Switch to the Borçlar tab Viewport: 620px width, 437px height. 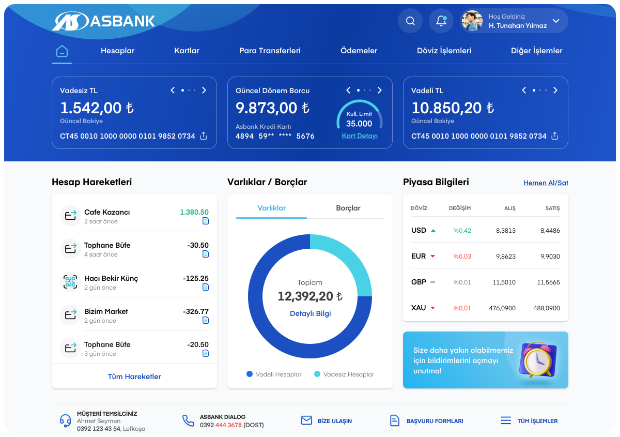pyautogui.click(x=348, y=208)
